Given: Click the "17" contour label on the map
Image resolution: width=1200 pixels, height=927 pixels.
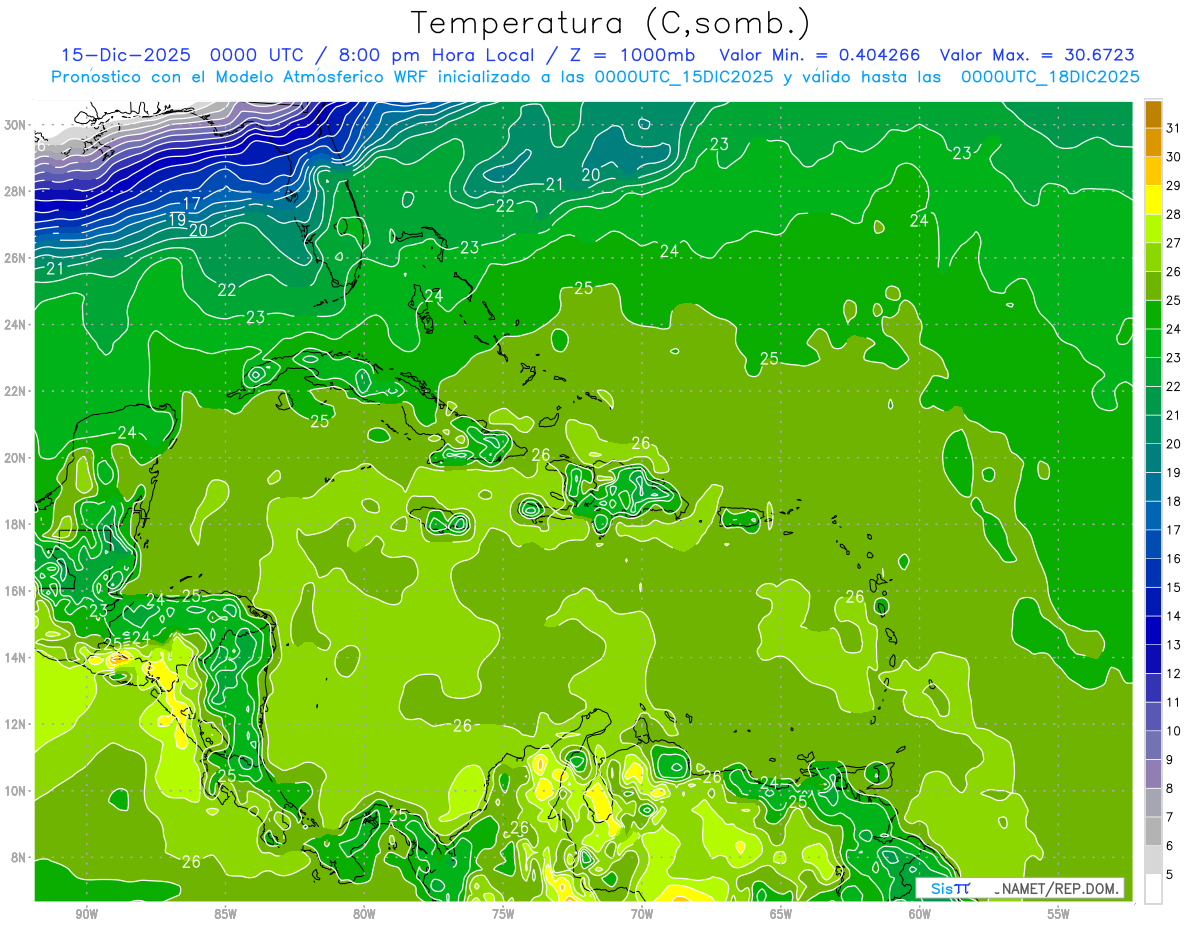Looking at the screenshot, I should [192, 203].
